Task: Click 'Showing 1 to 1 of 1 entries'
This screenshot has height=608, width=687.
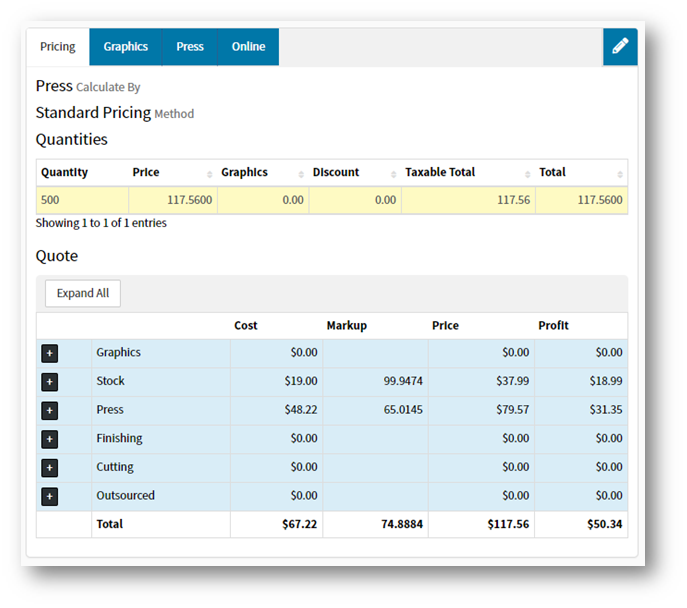Action: (101, 223)
